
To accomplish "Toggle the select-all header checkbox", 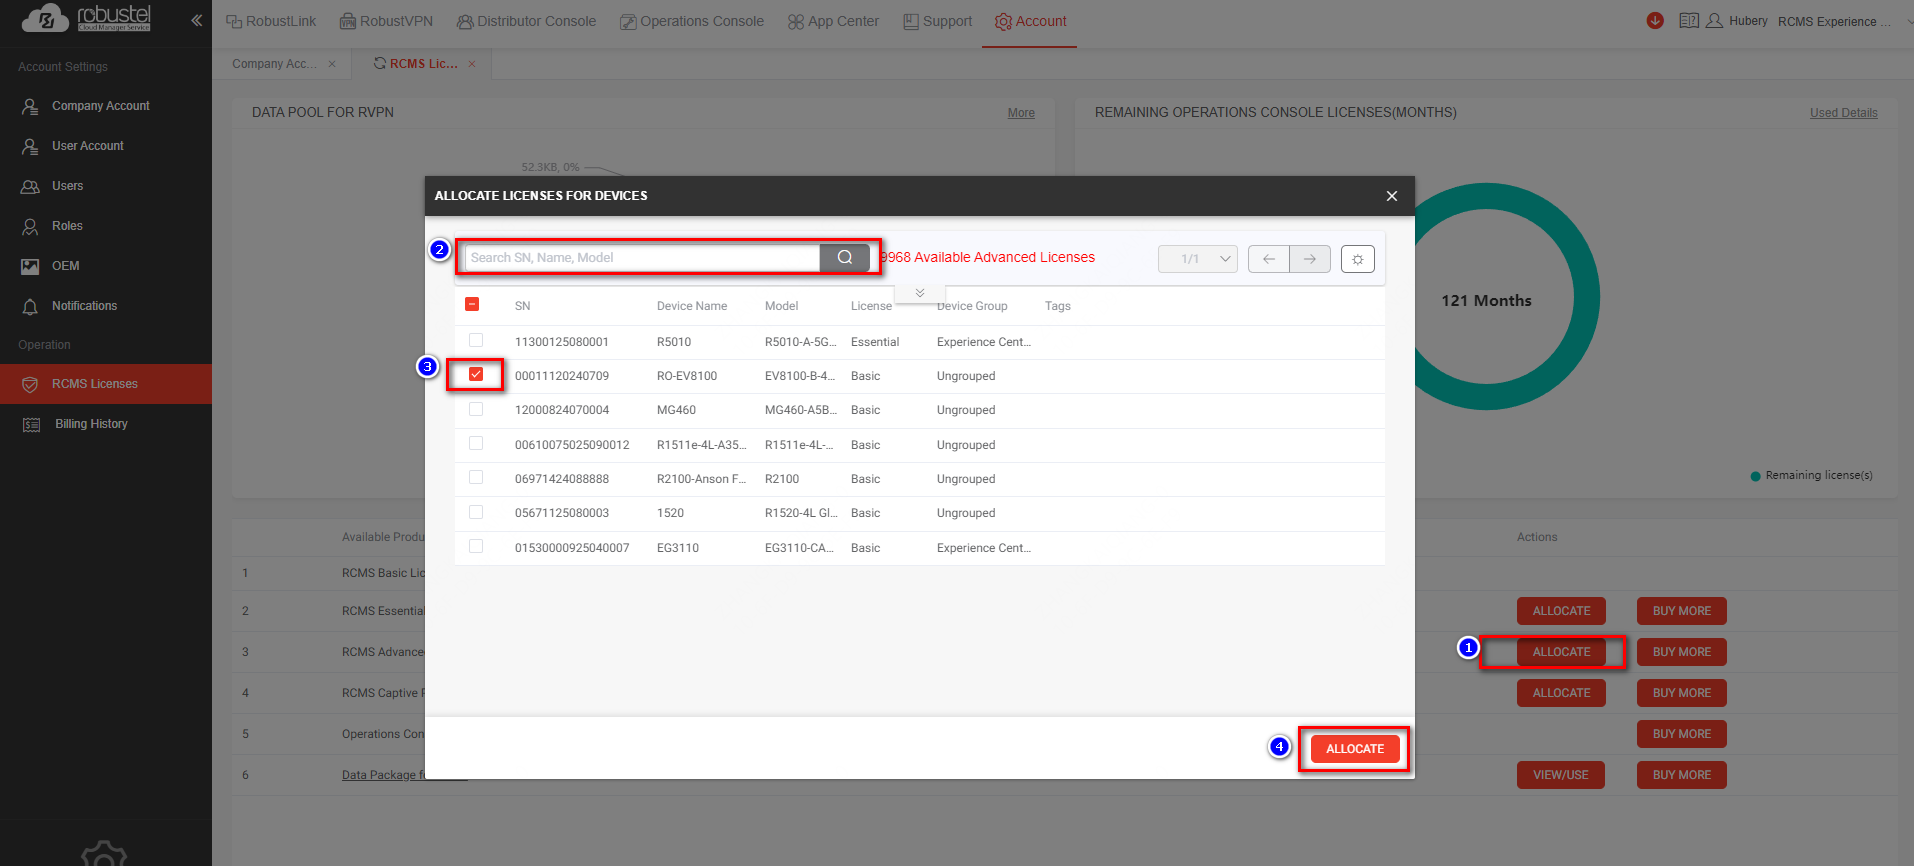I will 472,305.
